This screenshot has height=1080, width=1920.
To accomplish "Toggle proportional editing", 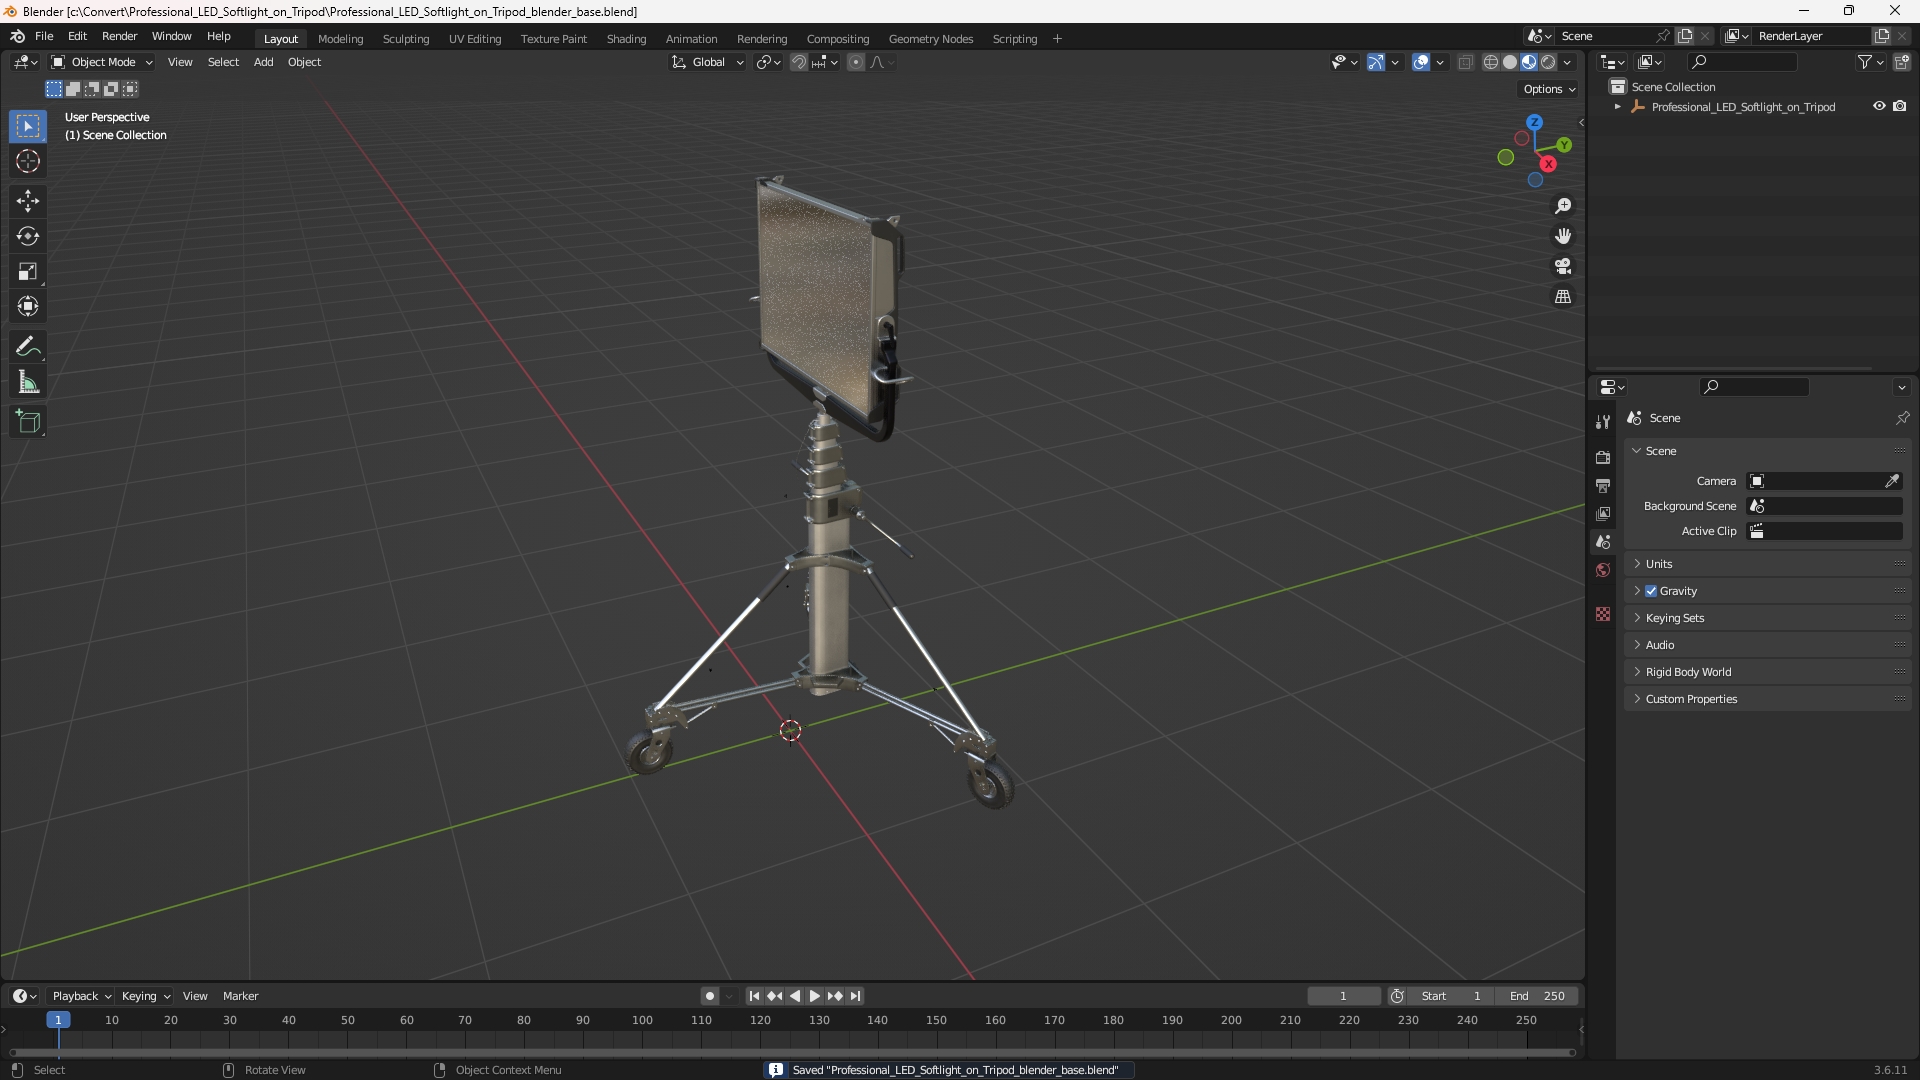I will pos(856,62).
